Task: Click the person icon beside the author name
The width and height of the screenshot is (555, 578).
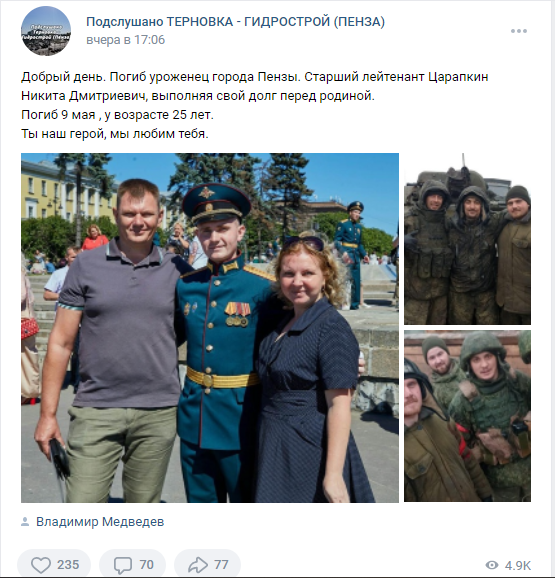Action: click(25, 522)
